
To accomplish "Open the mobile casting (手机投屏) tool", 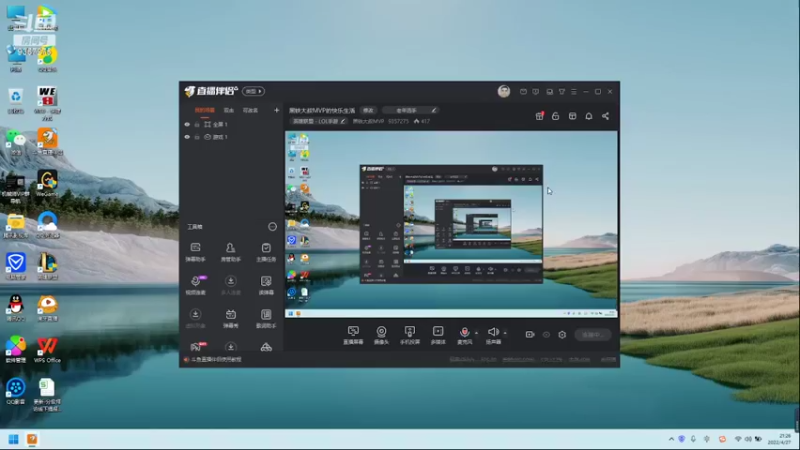I will [x=410, y=335].
